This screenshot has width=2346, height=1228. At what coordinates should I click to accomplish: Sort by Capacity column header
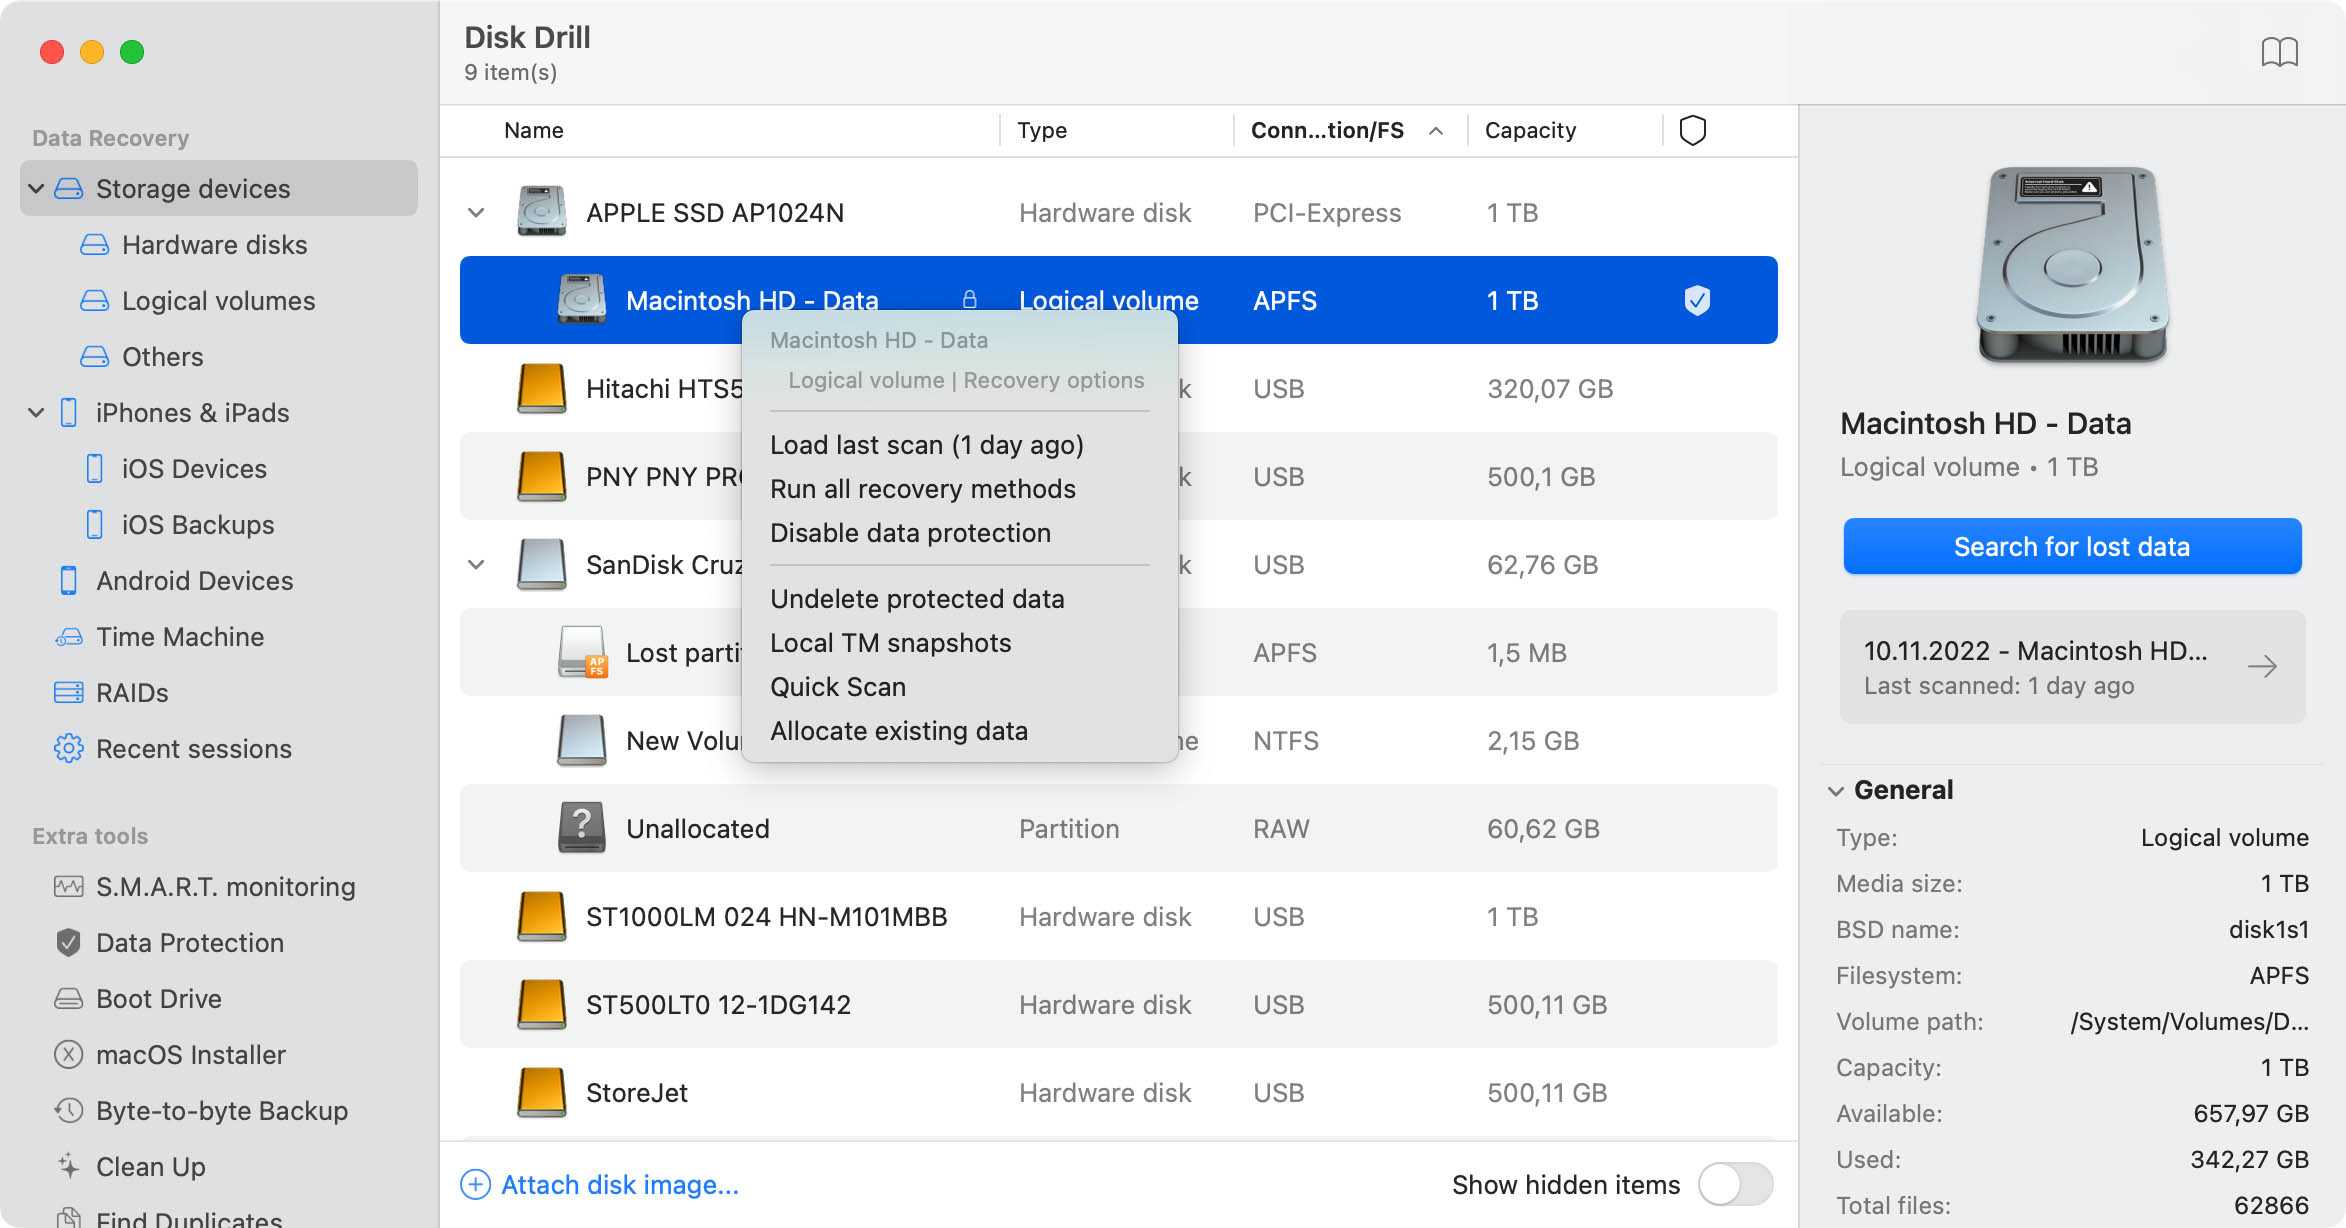pos(1530,130)
